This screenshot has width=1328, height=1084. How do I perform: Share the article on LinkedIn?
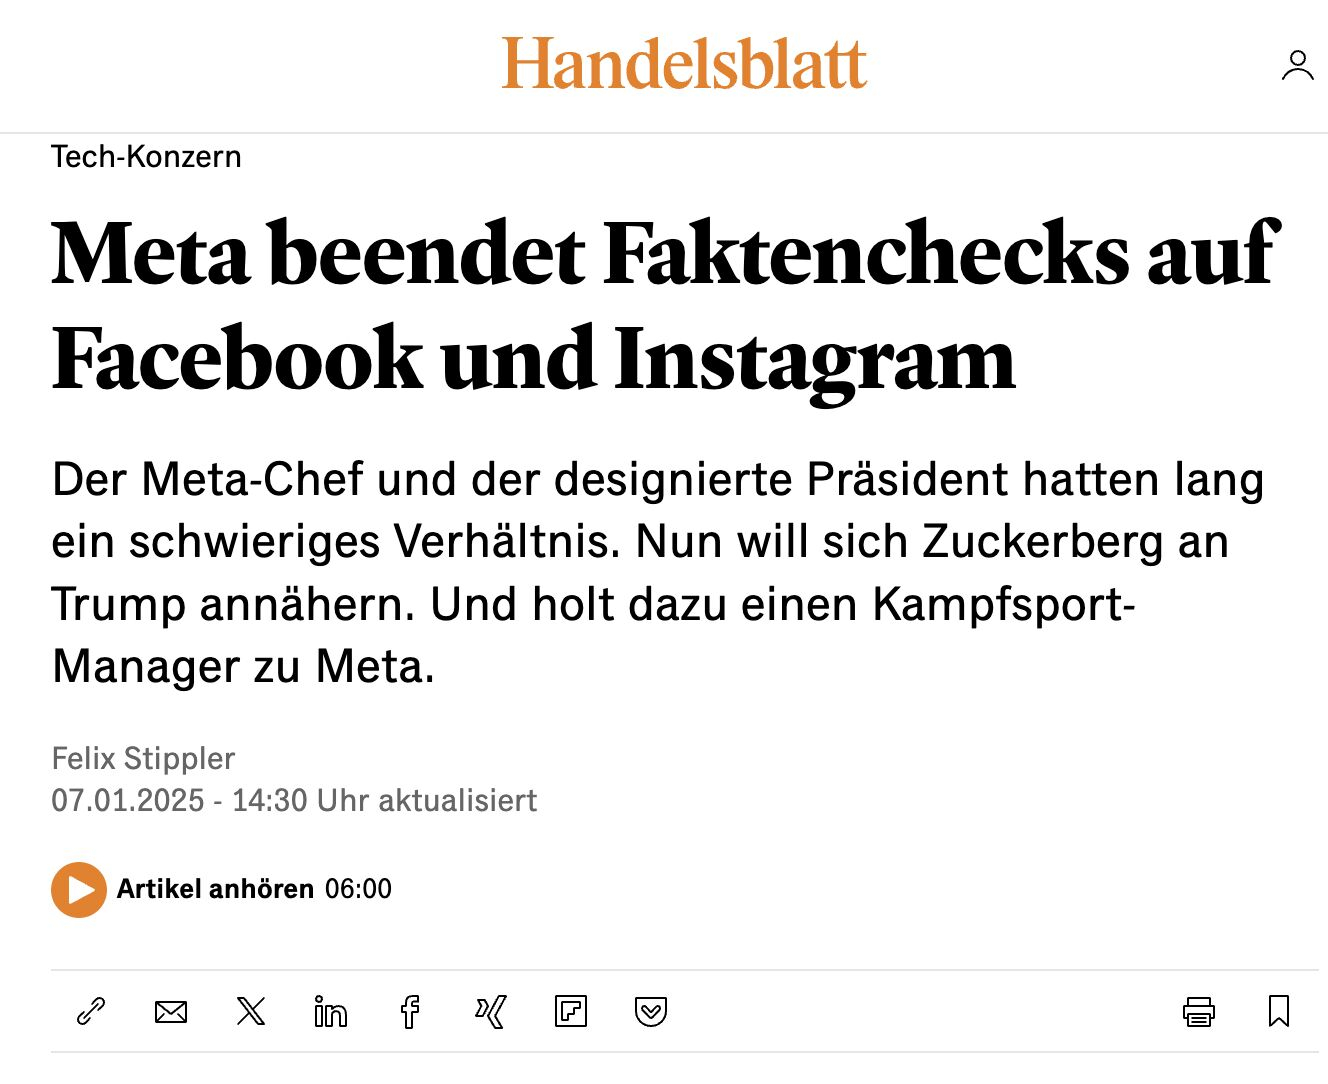330,1012
